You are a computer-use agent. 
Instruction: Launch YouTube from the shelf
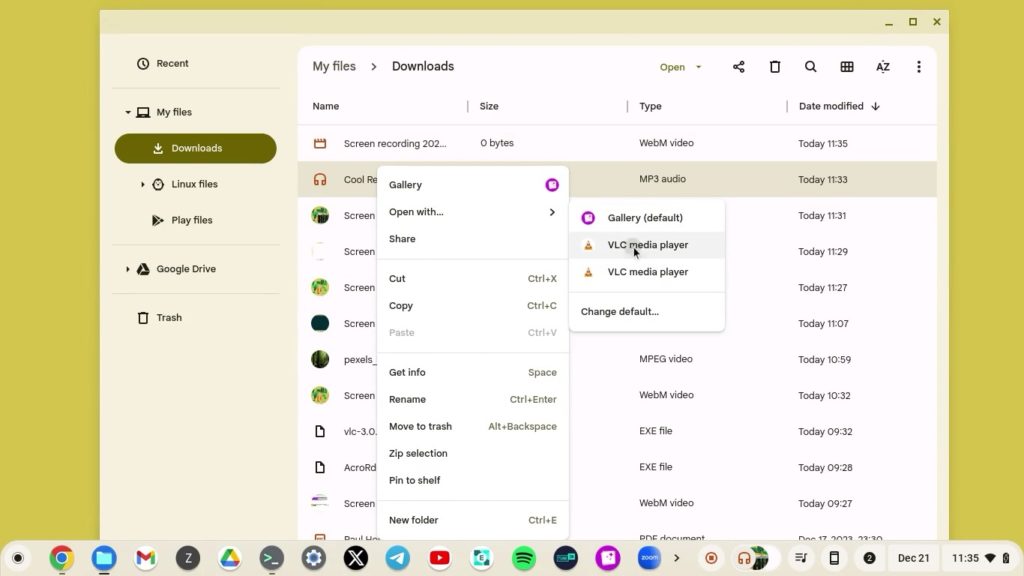(440, 558)
